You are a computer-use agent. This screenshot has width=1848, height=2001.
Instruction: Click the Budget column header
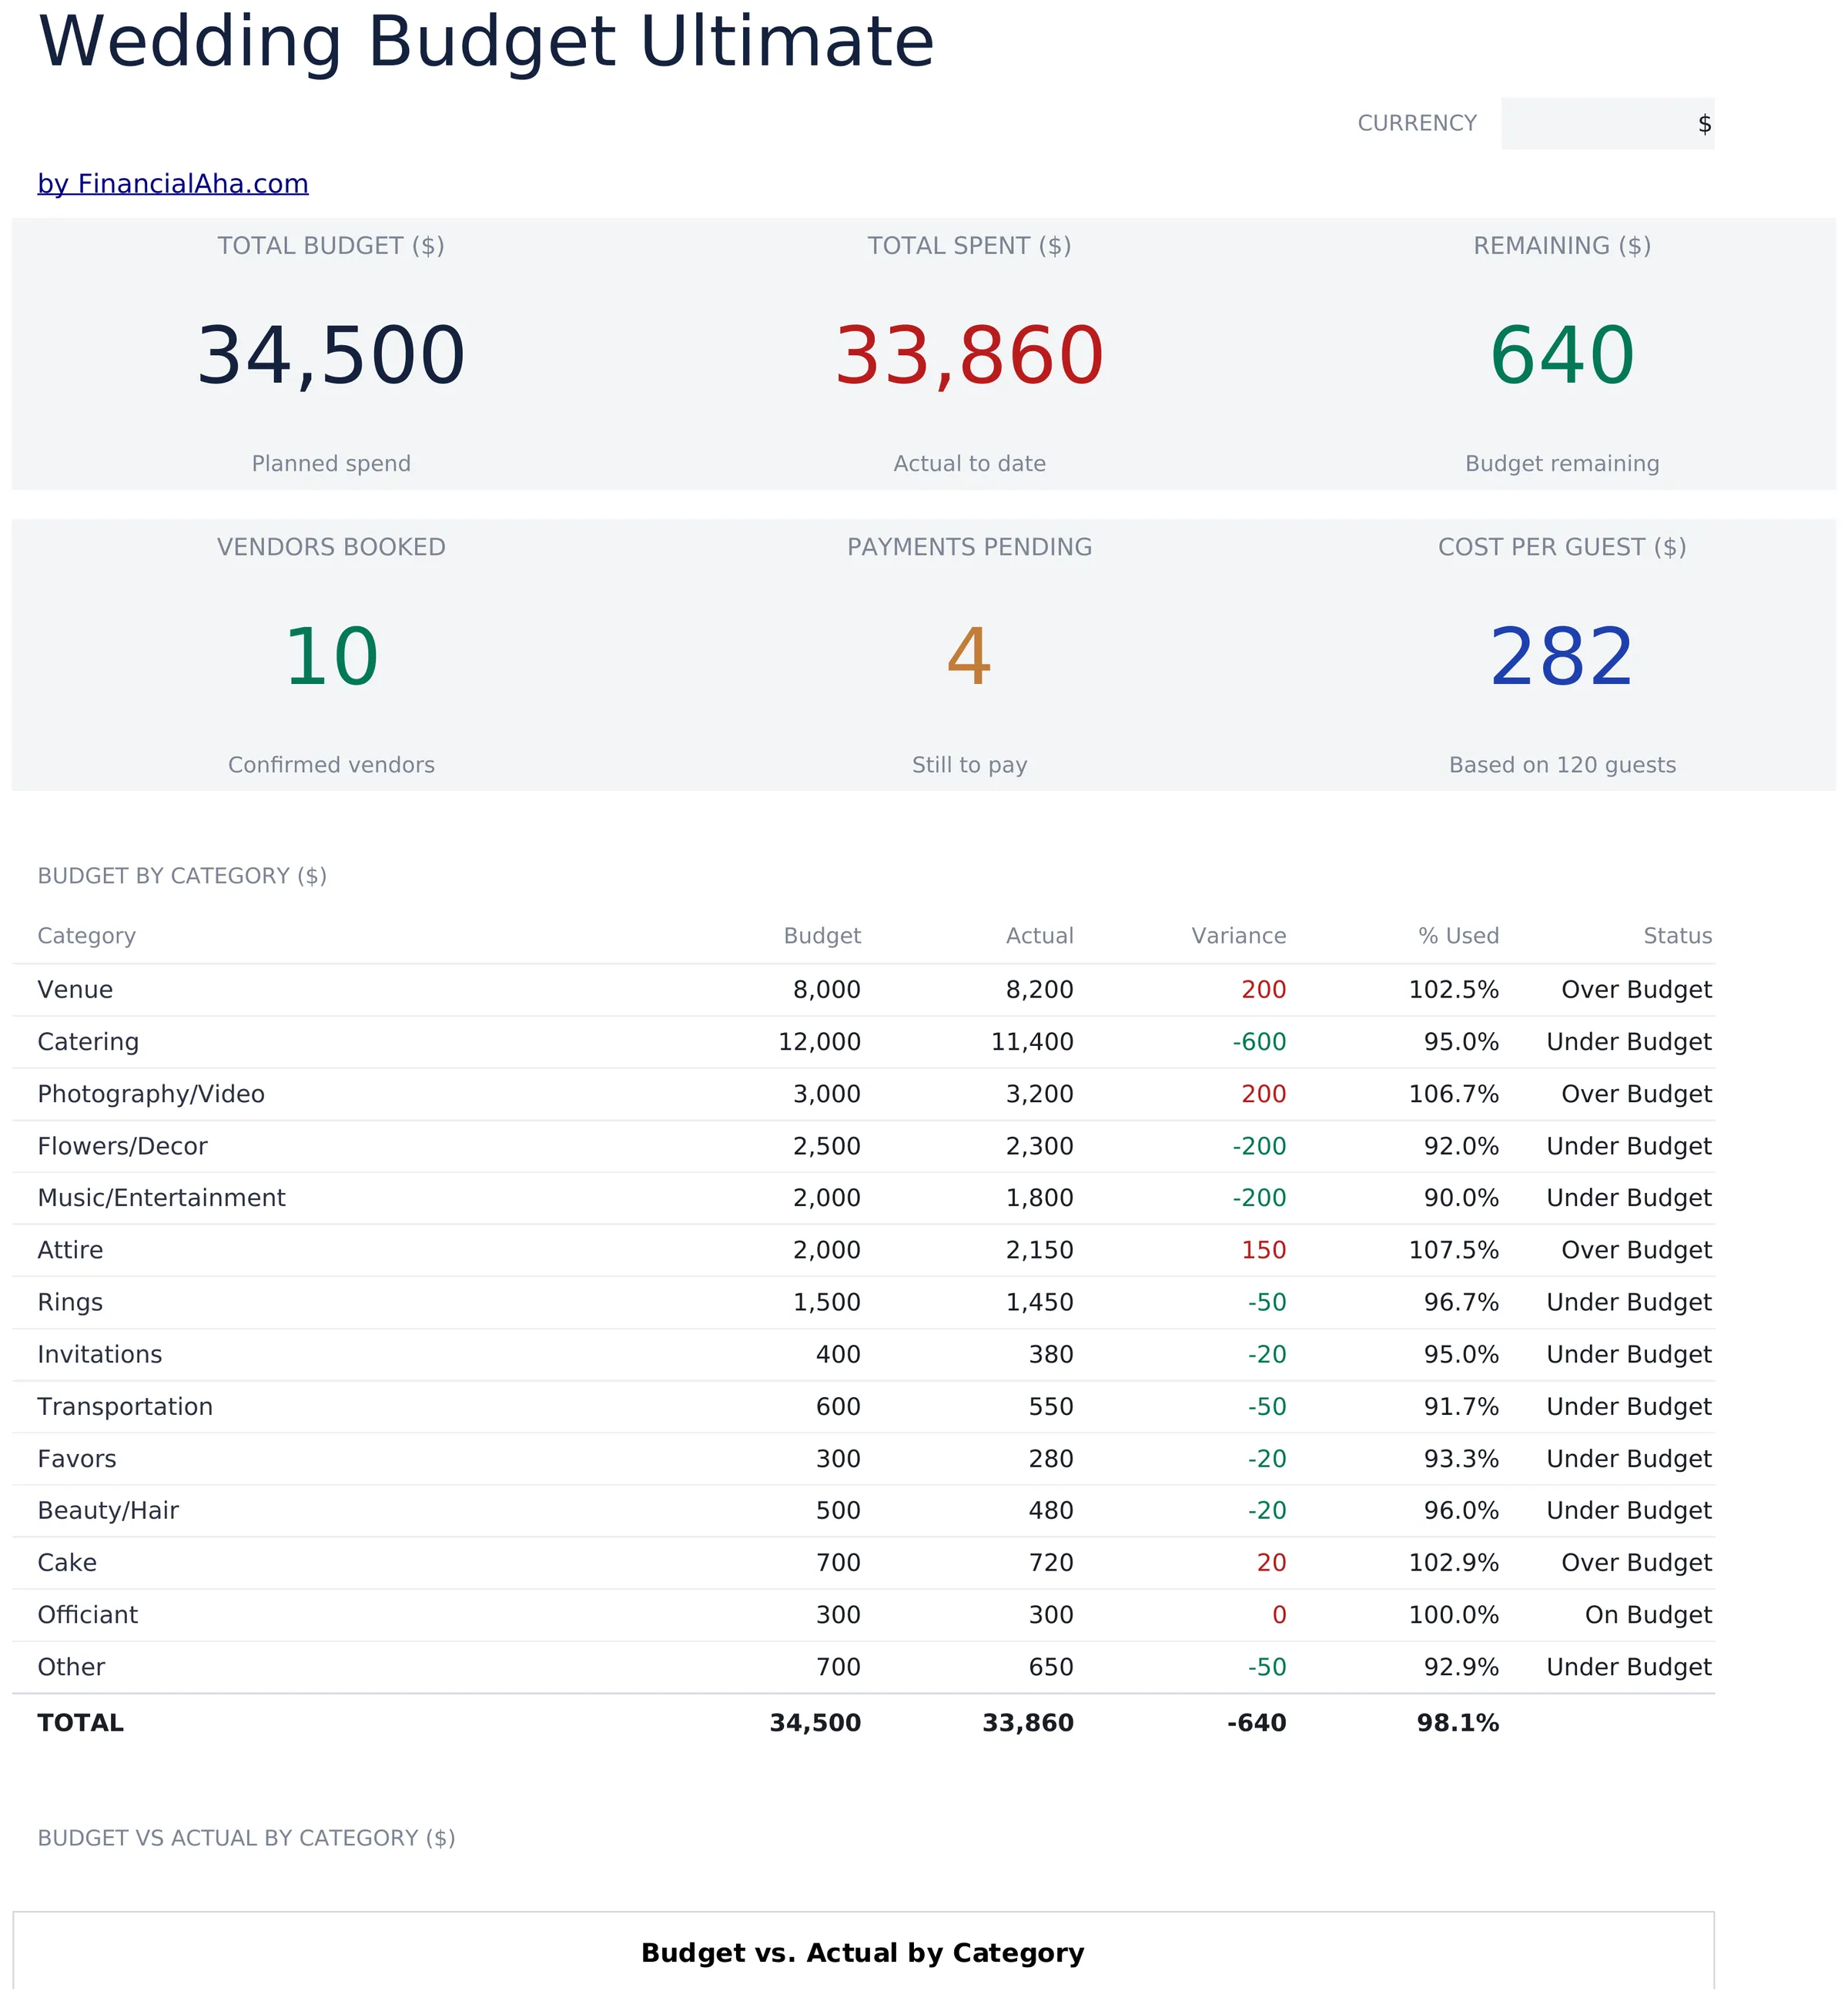822,936
